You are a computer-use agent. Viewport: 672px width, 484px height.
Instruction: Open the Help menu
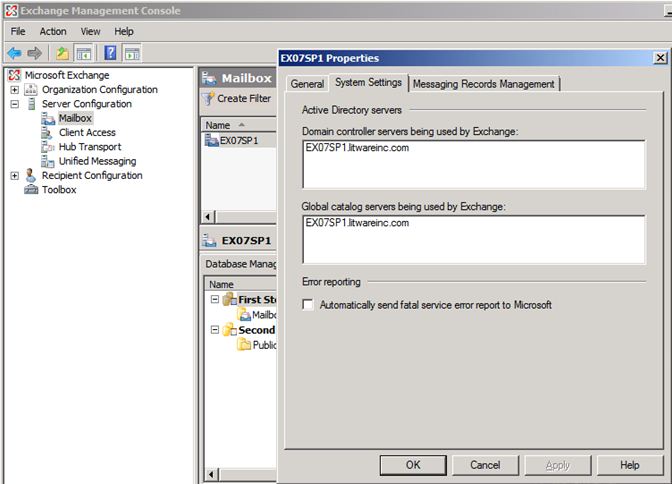point(124,32)
